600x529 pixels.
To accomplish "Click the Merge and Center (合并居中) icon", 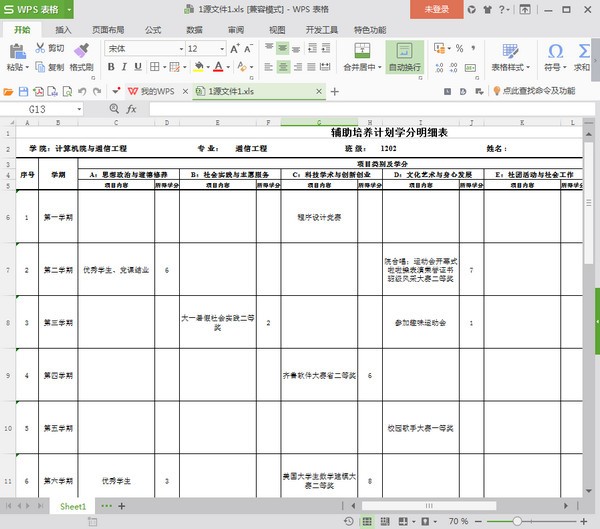I will 362,51.
